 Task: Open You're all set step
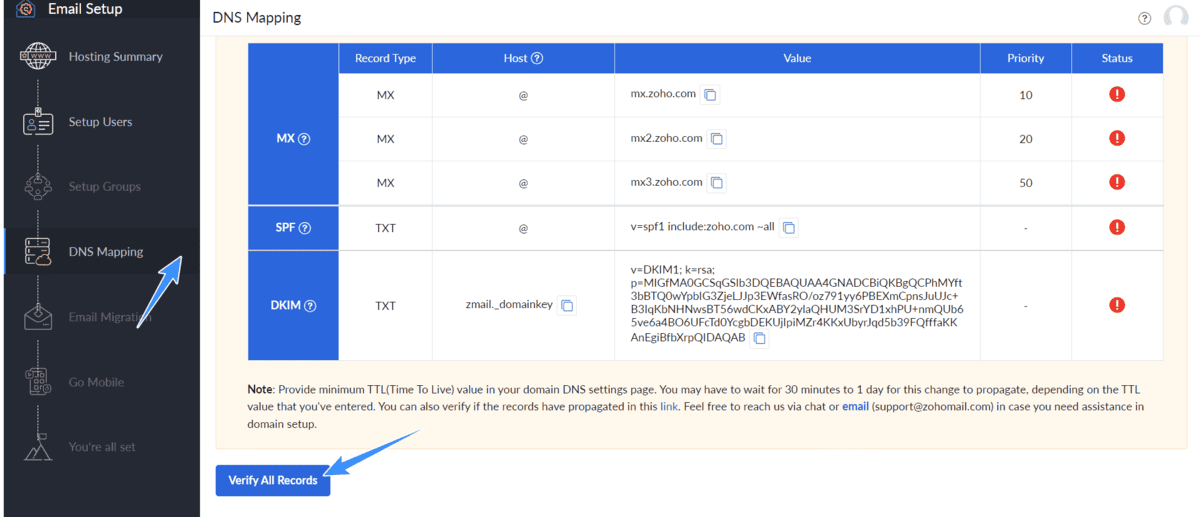click(101, 447)
